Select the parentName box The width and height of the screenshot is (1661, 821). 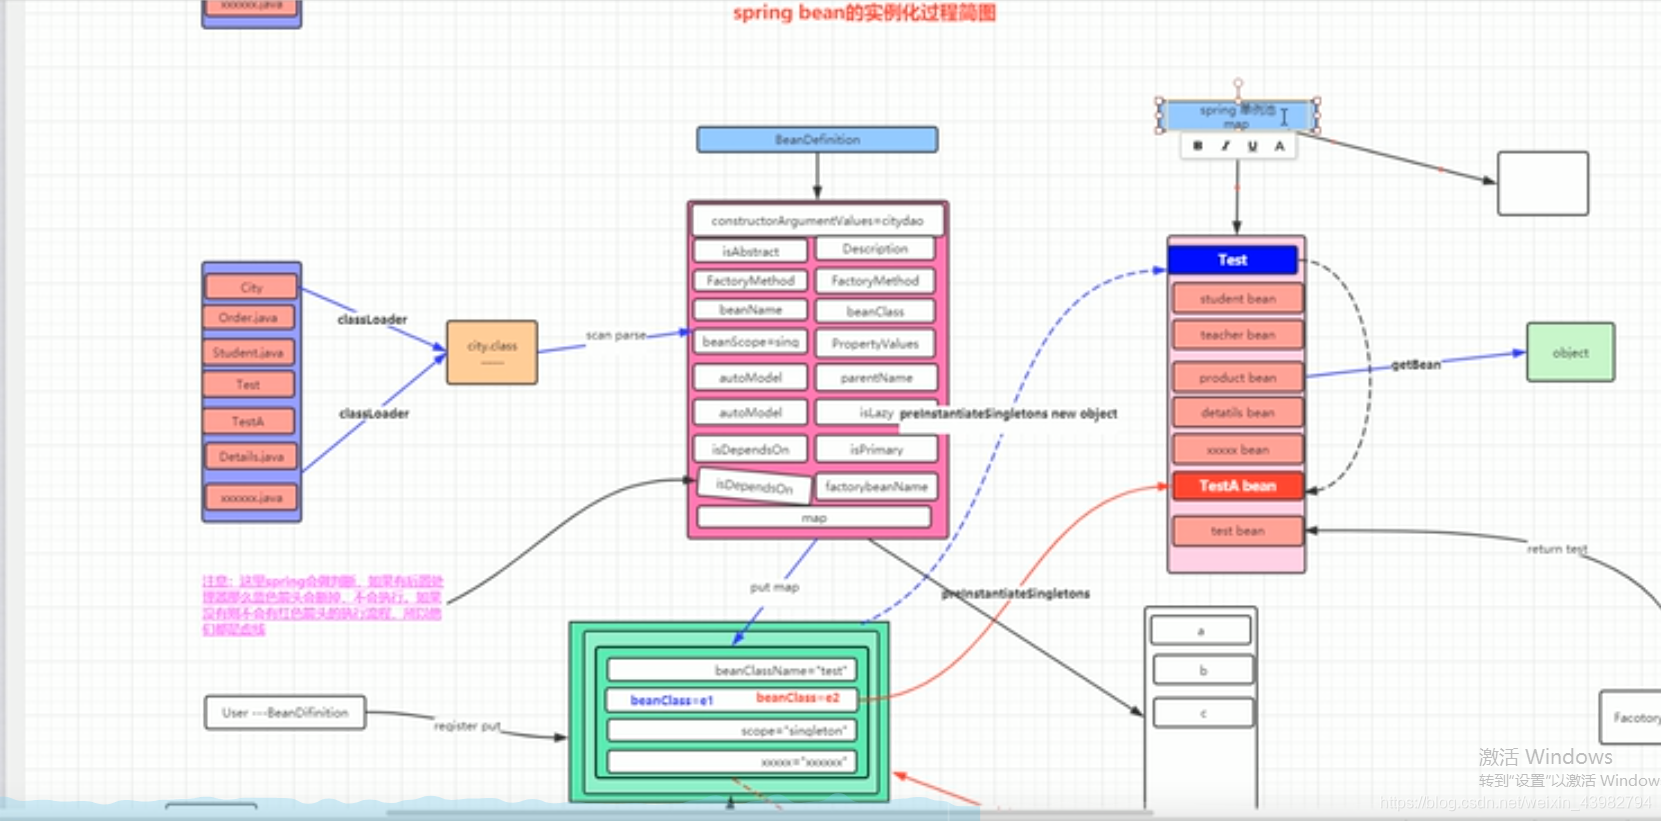(x=876, y=378)
